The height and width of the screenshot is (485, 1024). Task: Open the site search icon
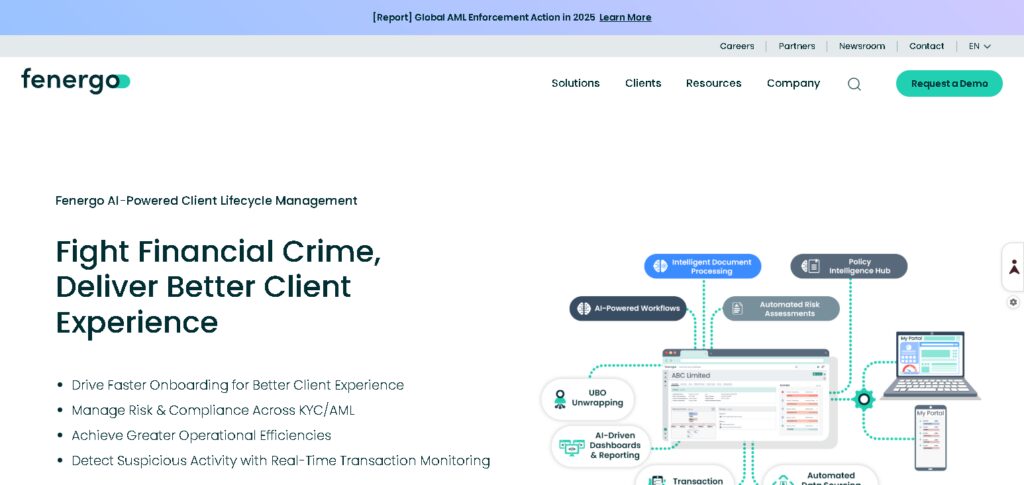[x=854, y=84]
